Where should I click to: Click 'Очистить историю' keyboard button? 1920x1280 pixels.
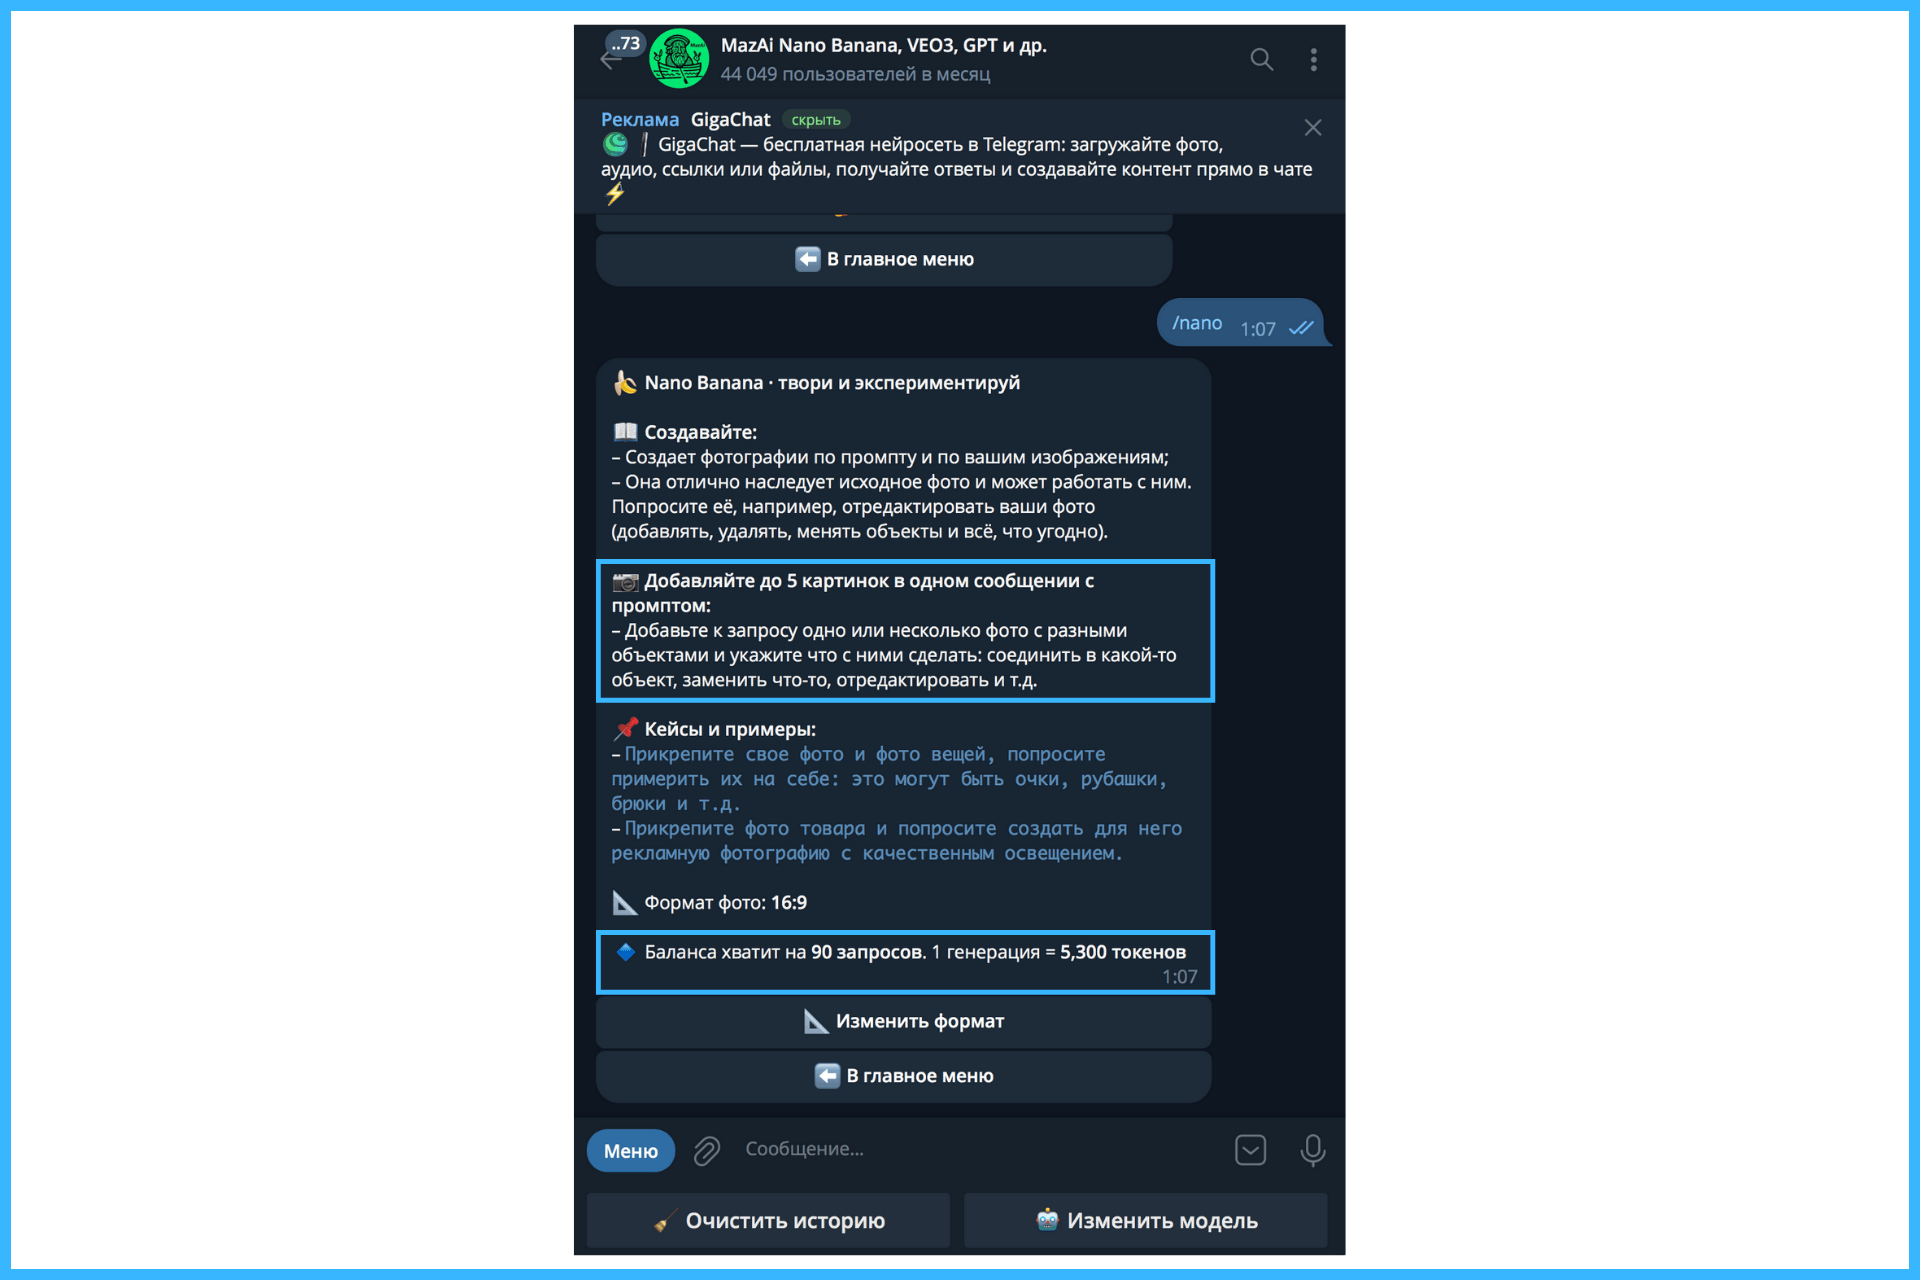click(768, 1221)
